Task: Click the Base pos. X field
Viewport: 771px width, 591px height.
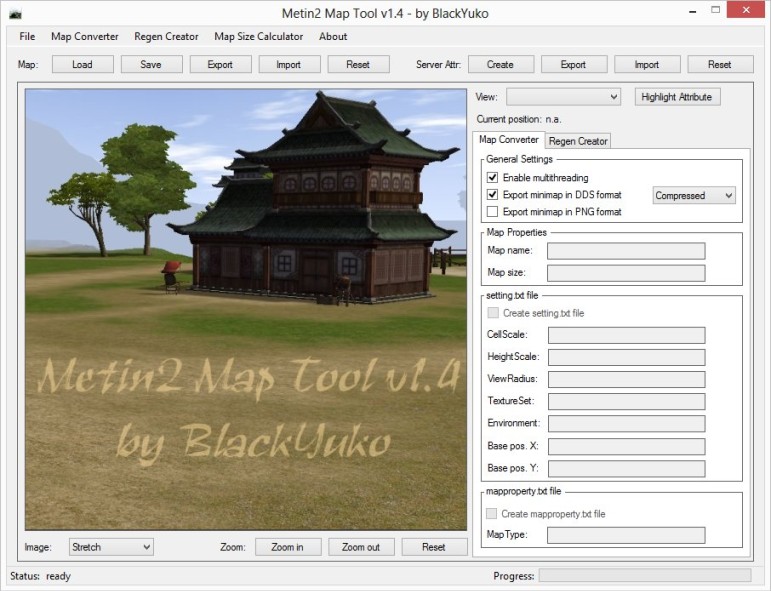Action: (x=626, y=446)
